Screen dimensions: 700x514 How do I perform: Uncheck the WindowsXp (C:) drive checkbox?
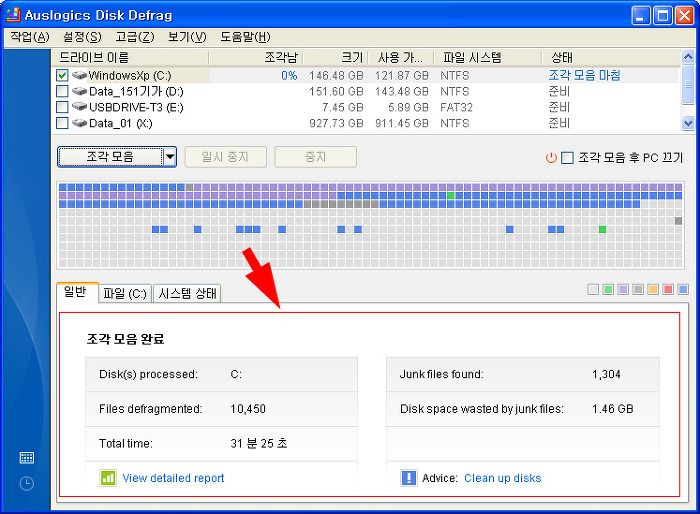(62, 75)
